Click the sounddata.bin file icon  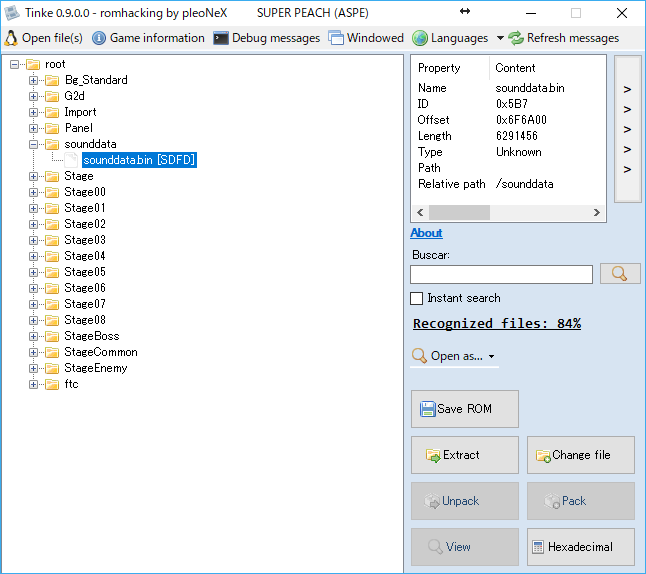[x=71, y=160]
